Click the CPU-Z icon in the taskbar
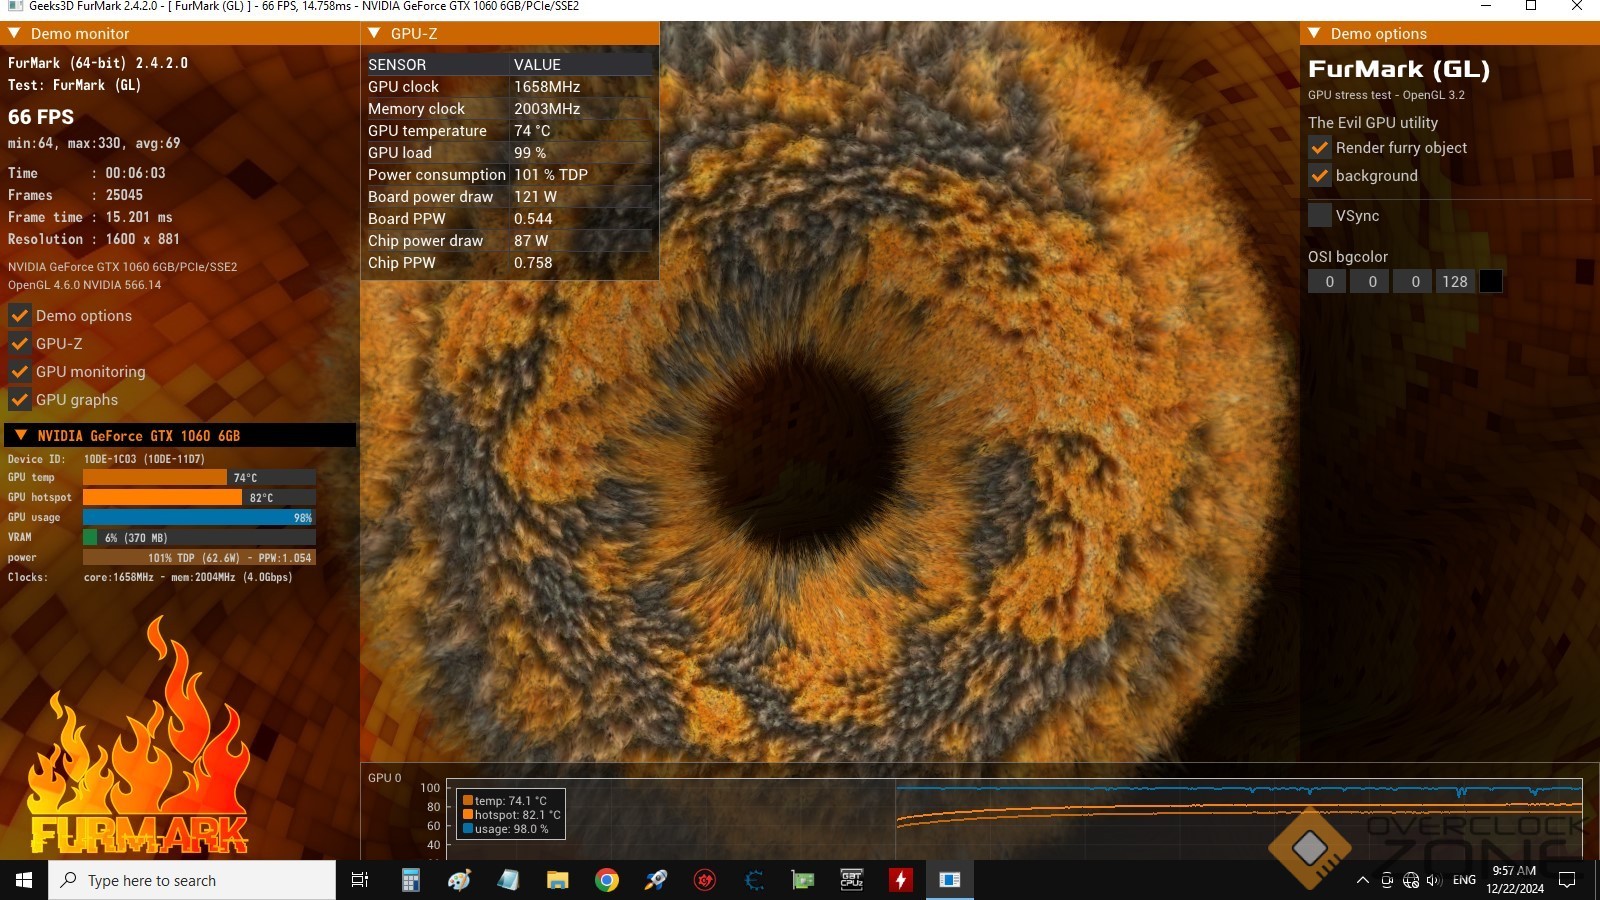This screenshot has height=900, width=1600. (851, 880)
